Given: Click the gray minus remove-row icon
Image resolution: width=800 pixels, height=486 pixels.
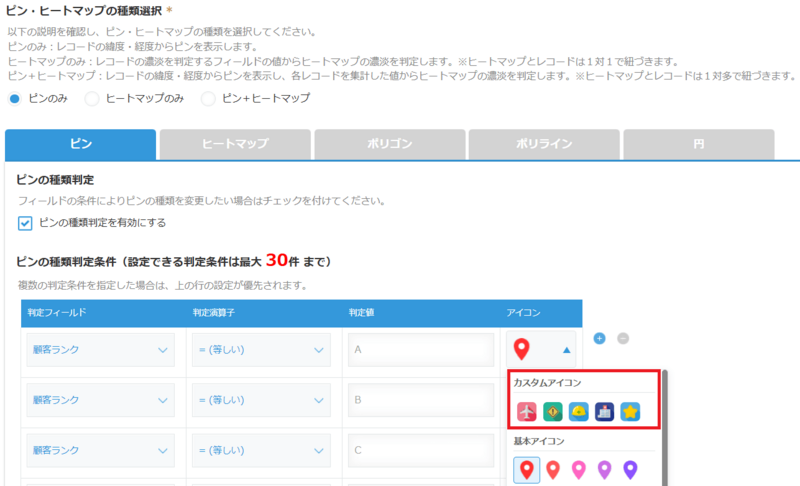Looking at the screenshot, I should click(x=622, y=339).
